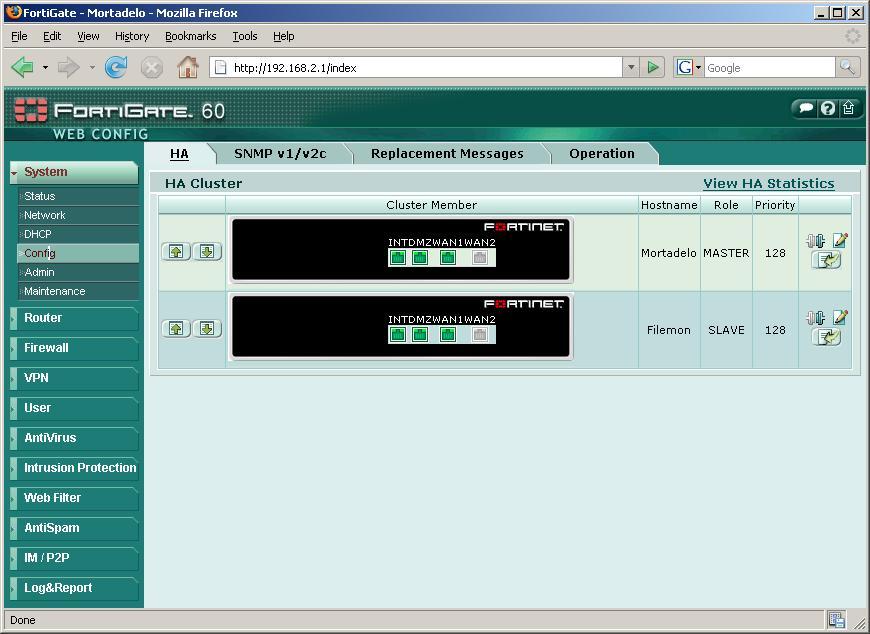This screenshot has height=634, width=870.
Task: Go to the System Status page
Action: (x=78, y=196)
